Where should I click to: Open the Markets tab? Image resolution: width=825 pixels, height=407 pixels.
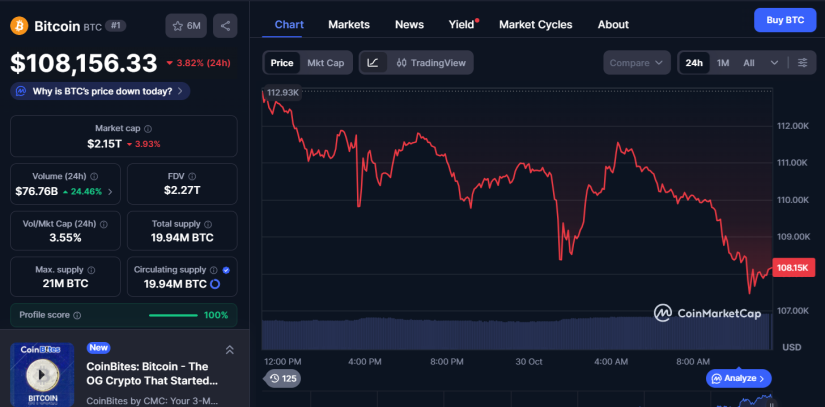click(x=349, y=24)
